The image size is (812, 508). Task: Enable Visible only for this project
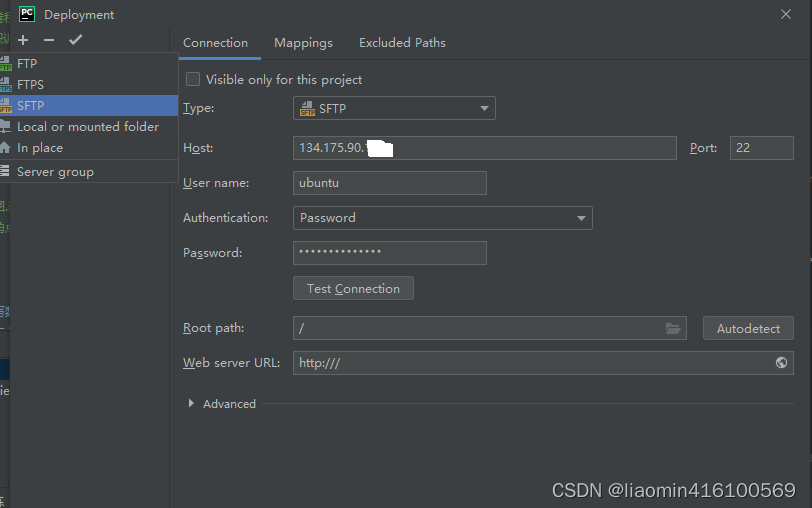(193, 79)
